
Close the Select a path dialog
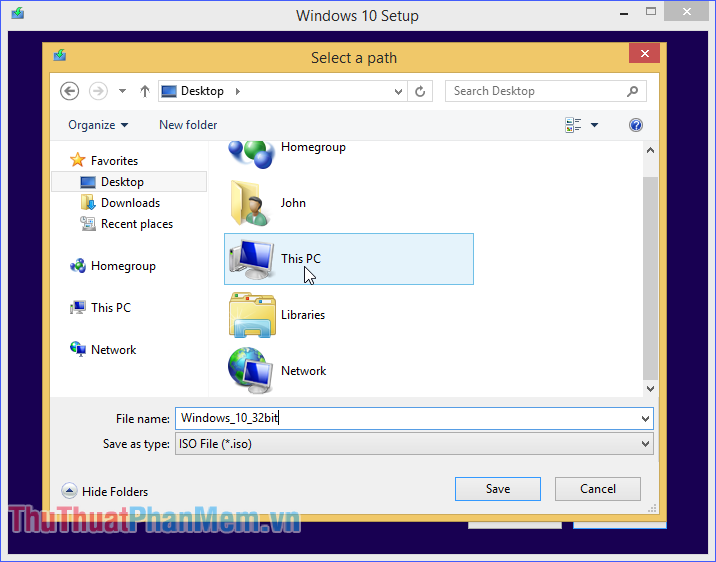tap(644, 53)
